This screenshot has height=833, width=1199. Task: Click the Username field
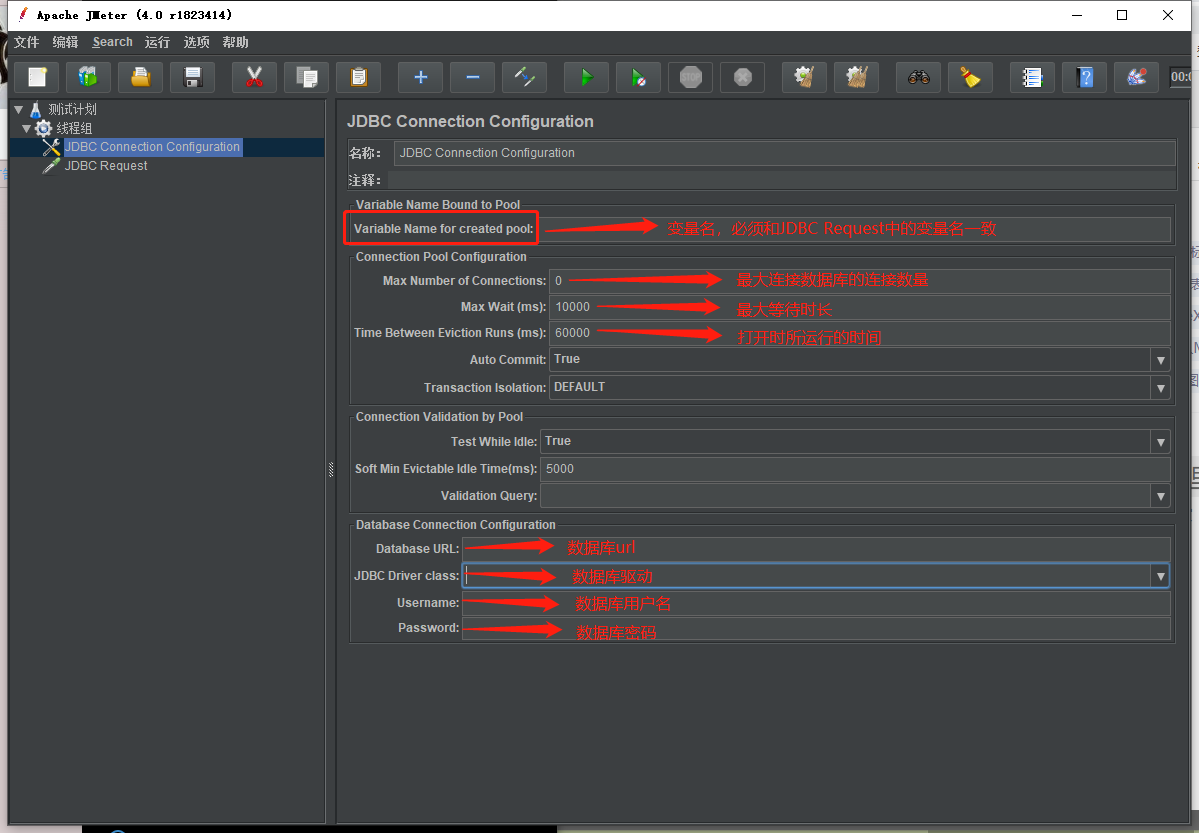(x=817, y=603)
